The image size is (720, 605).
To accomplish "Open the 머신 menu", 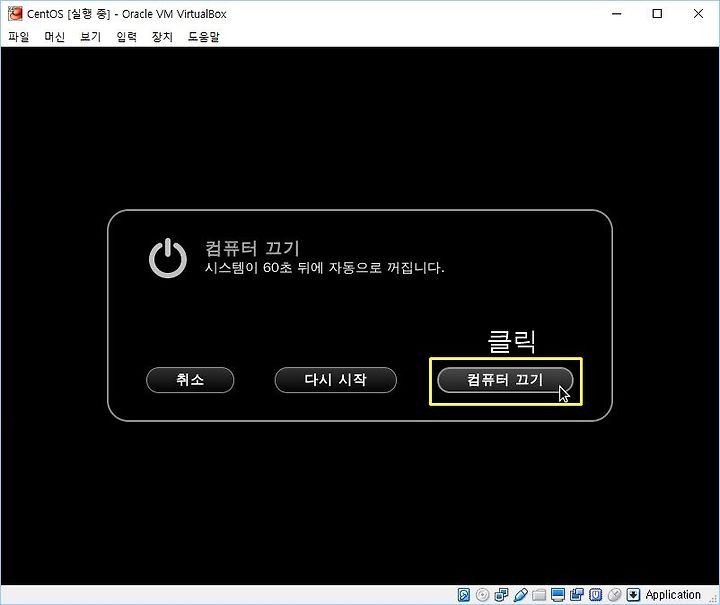I will 55,37.
